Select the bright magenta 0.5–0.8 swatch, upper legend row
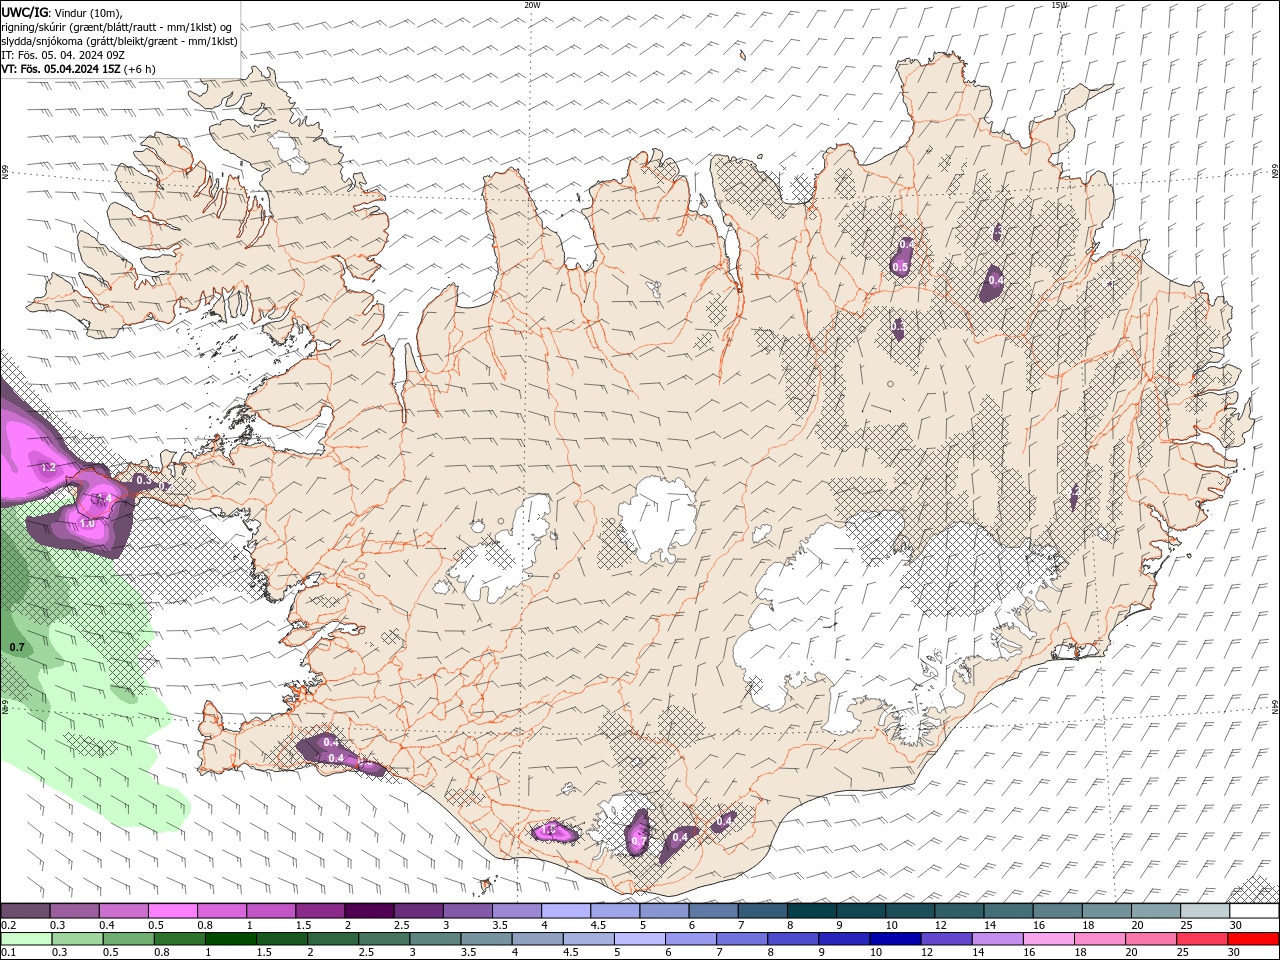This screenshot has width=1280, height=960. pos(172,911)
